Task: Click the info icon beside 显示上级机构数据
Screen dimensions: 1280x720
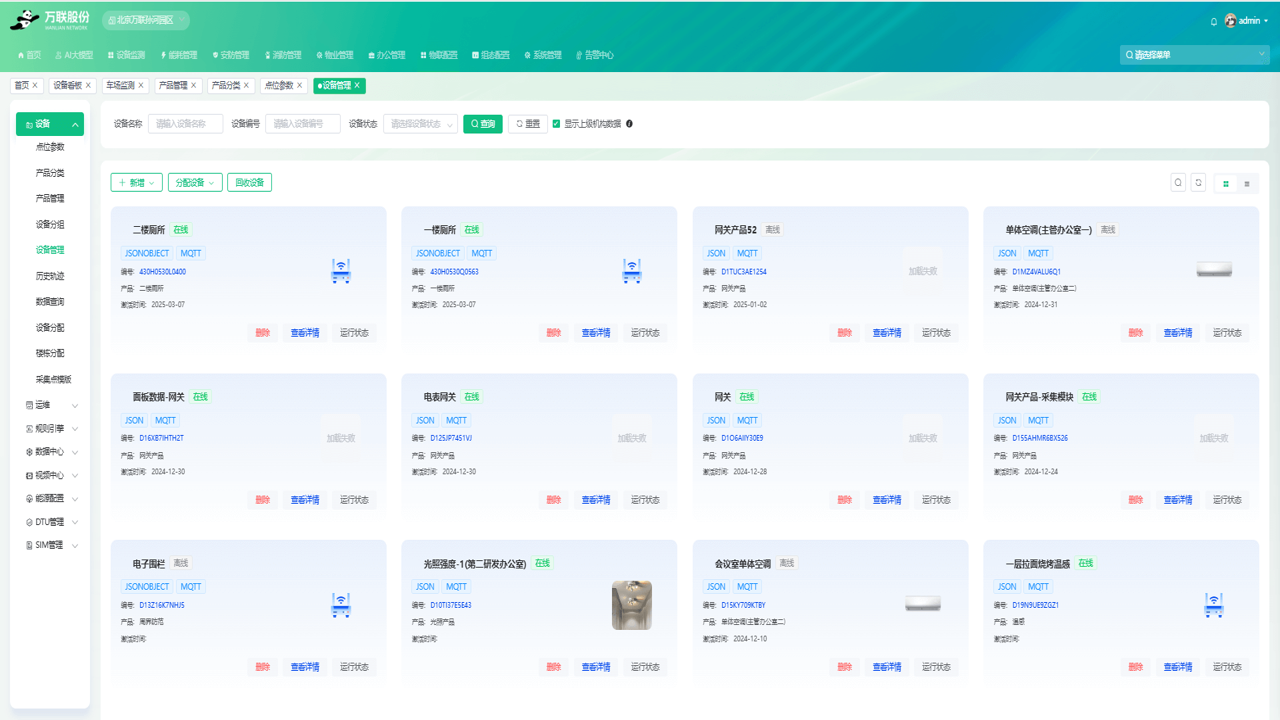Action: click(x=629, y=124)
